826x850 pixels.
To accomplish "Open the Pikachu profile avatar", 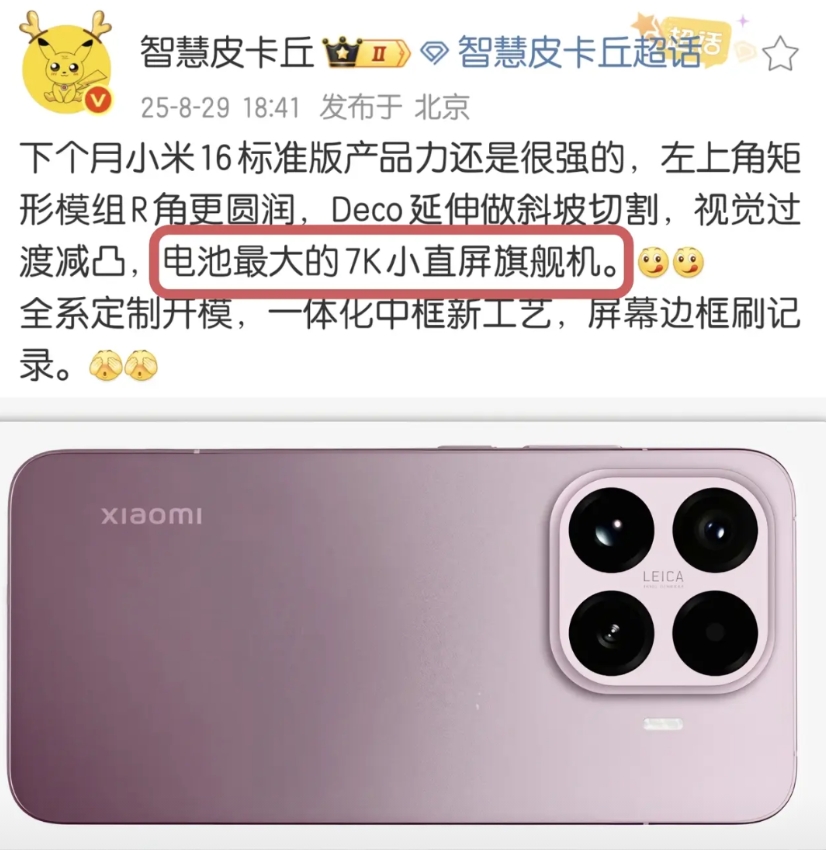I will click(x=65, y=64).
